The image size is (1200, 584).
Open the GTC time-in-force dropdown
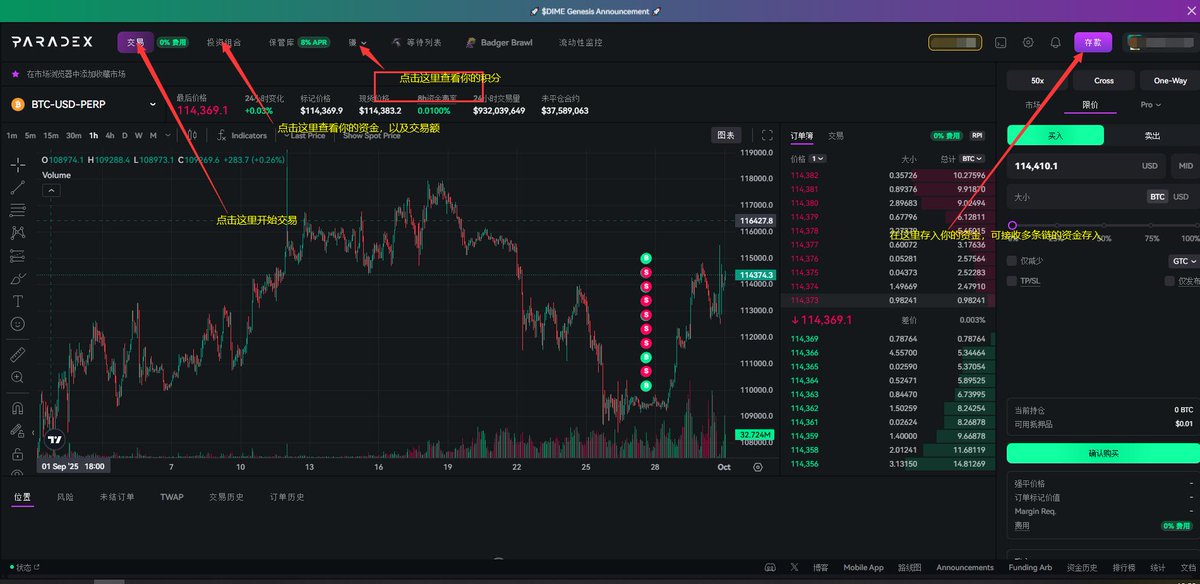[1183, 261]
